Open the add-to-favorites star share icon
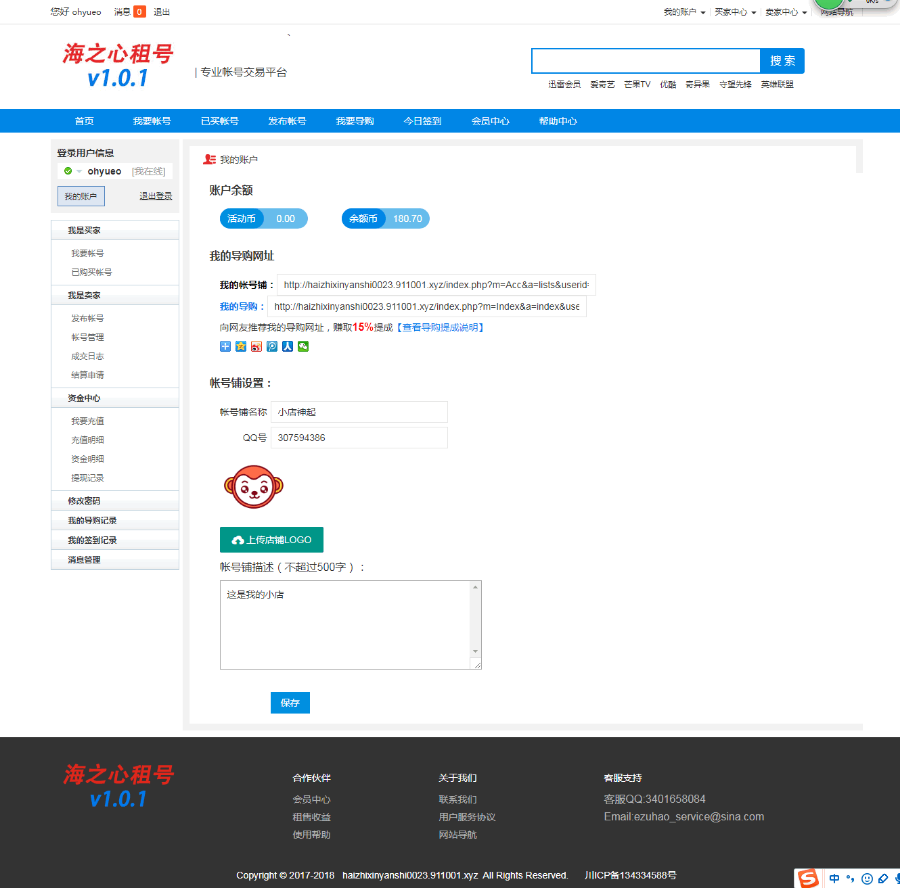 pos(240,346)
